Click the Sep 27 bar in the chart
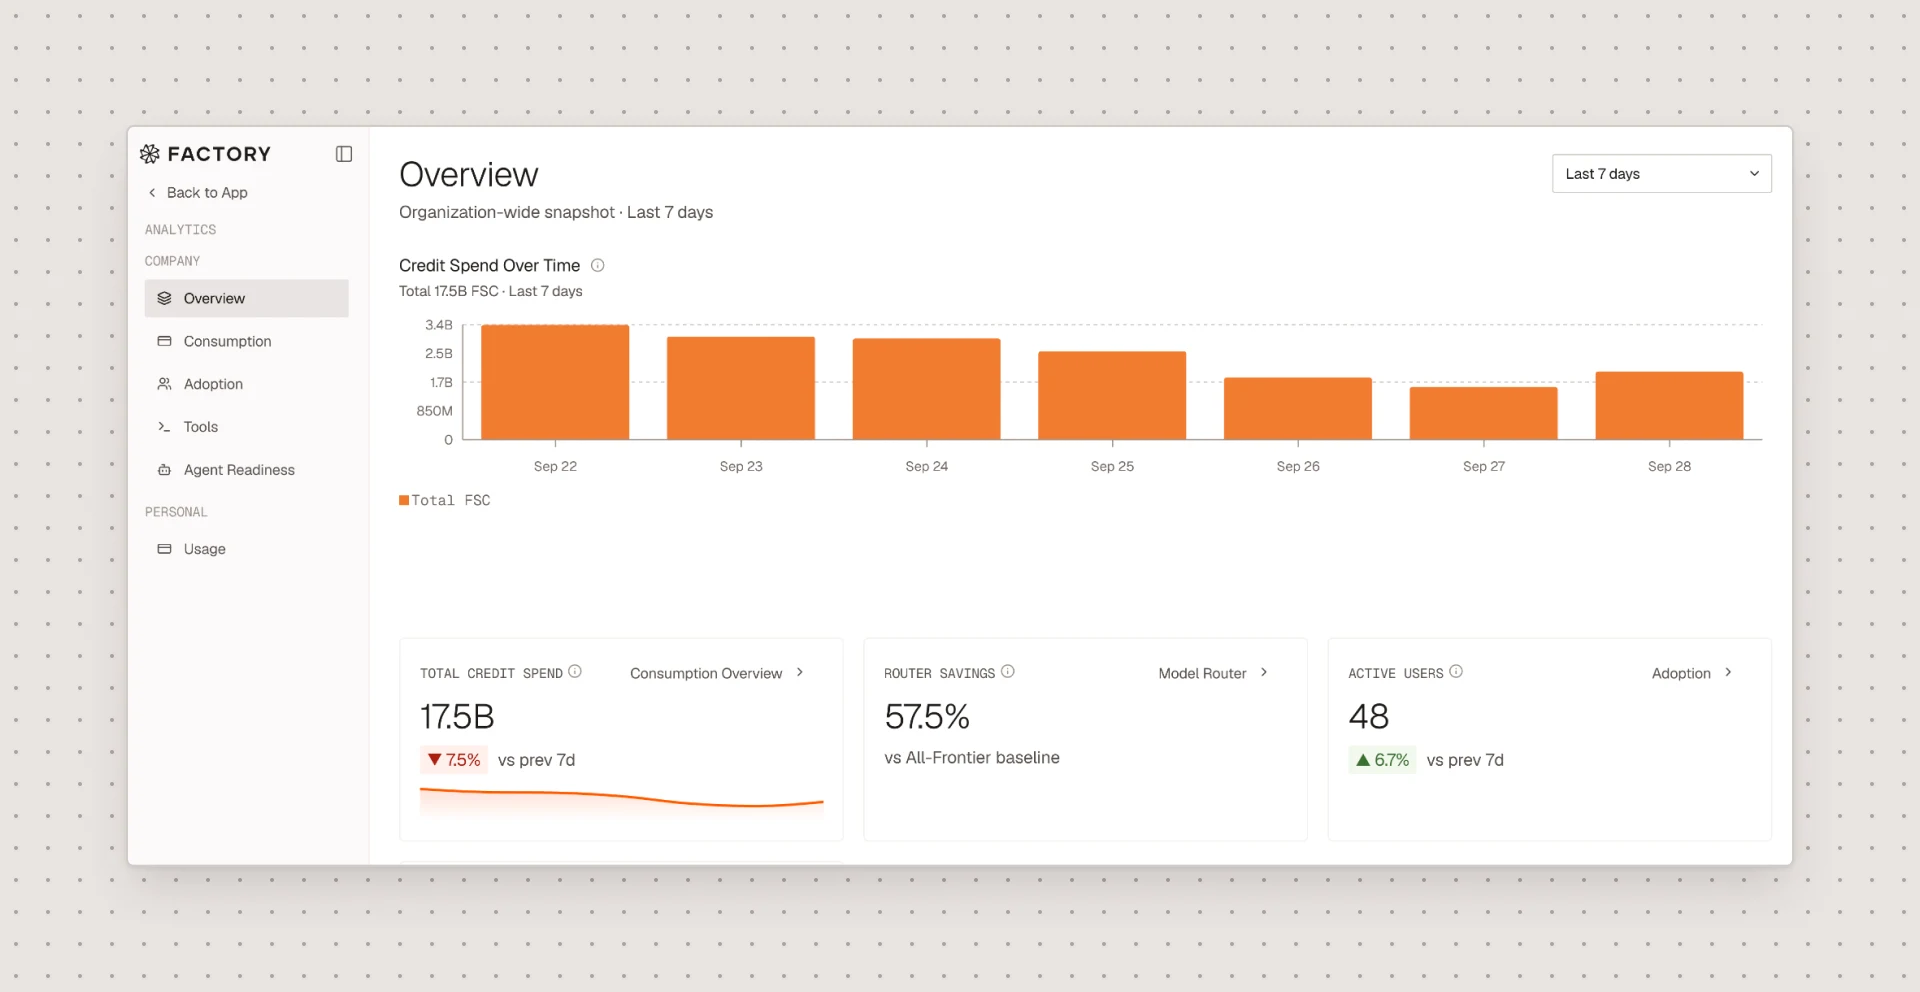The image size is (1920, 992). pos(1484,413)
